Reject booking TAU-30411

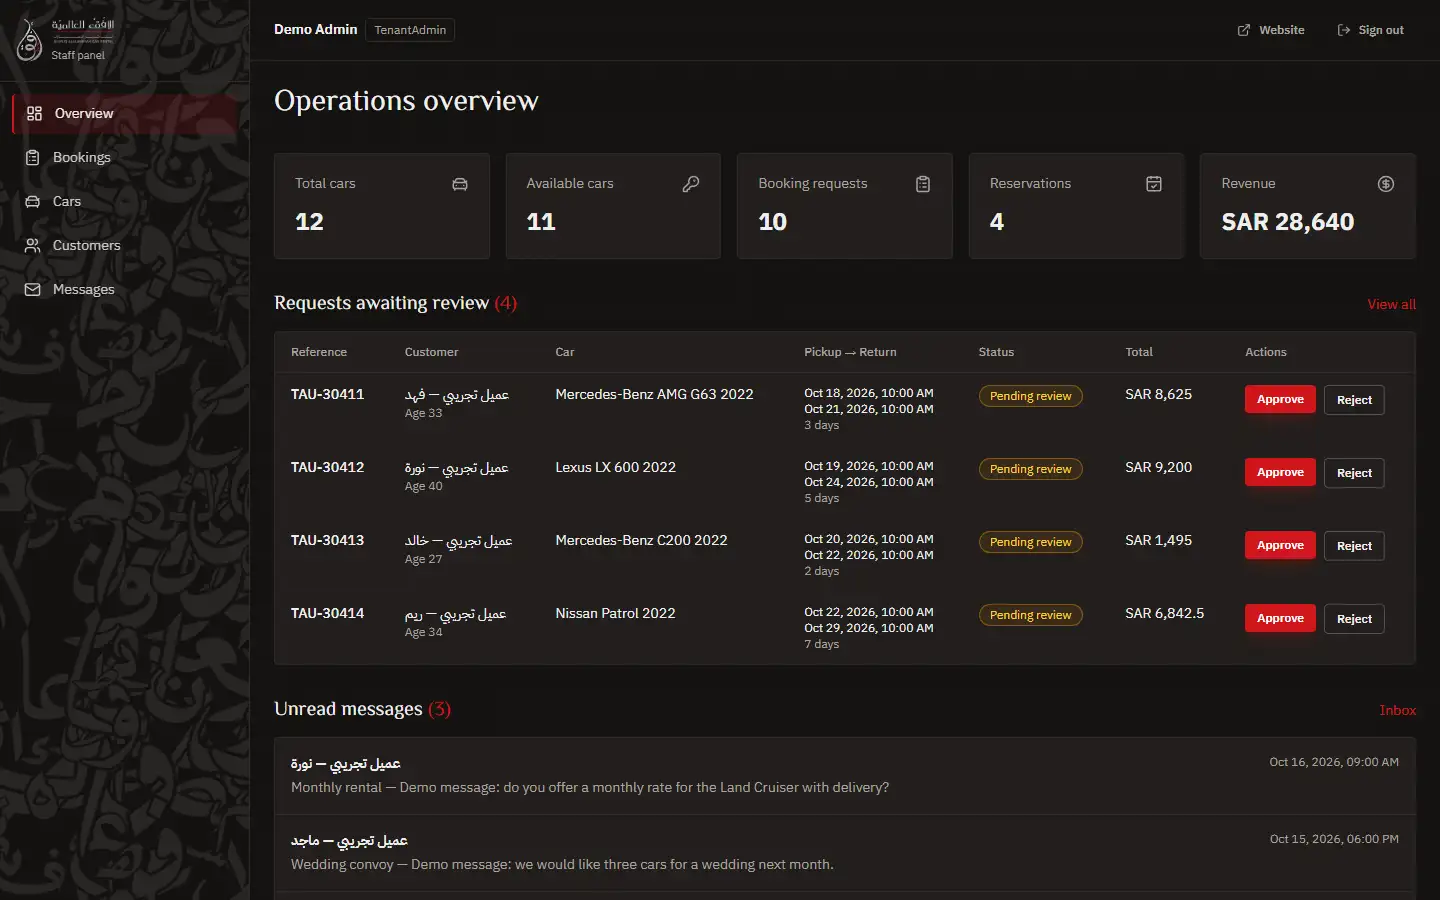pyautogui.click(x=1354, y=400)
